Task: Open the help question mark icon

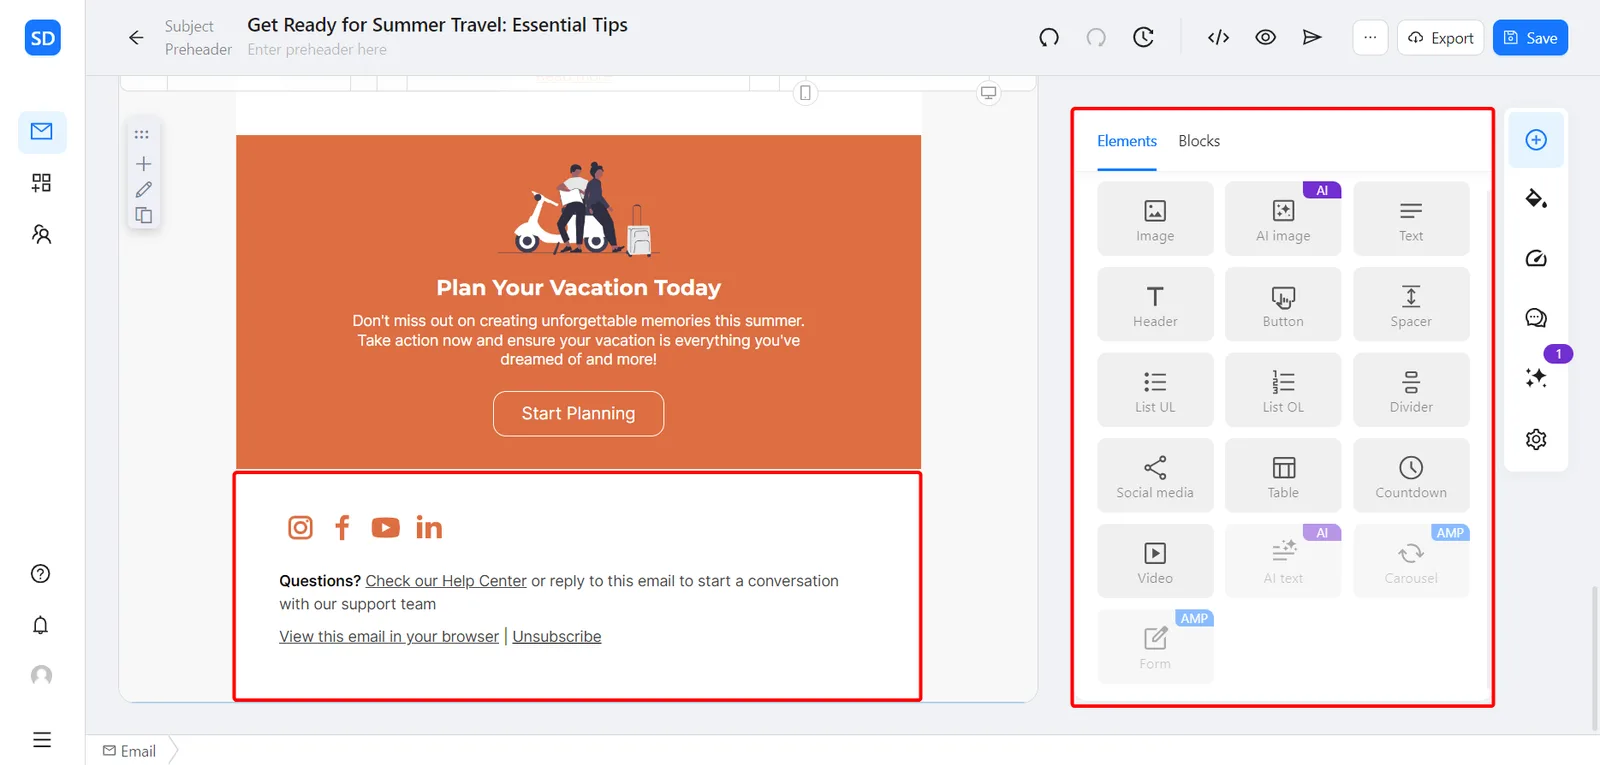Action: [x=41, y=574]
